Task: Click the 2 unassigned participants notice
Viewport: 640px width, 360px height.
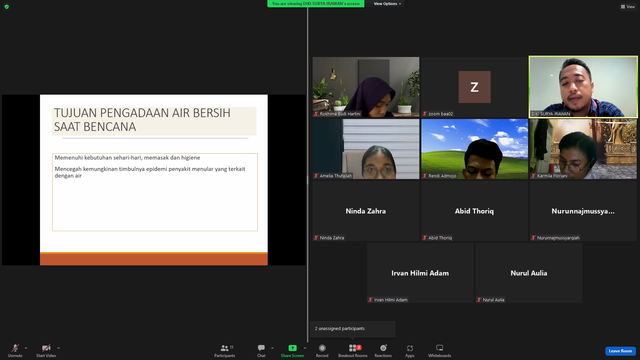Action: tap(353, 329)
